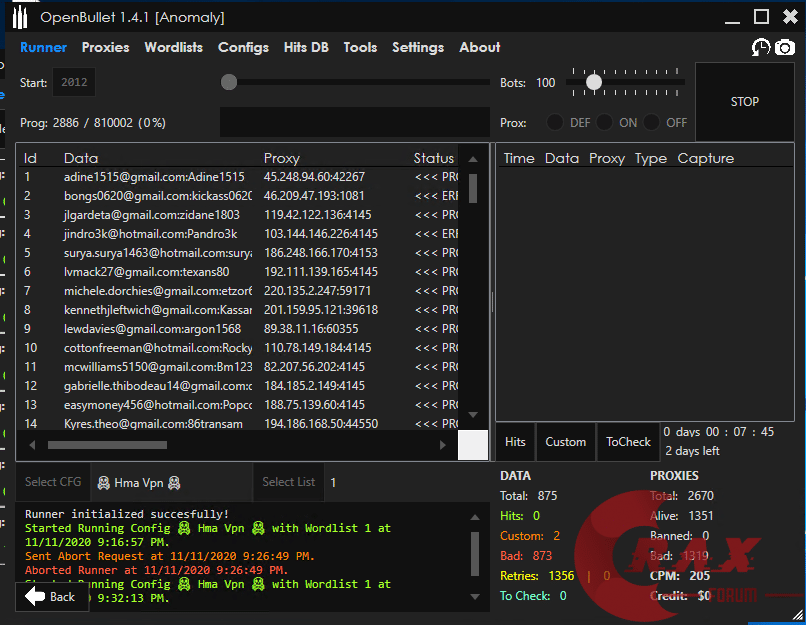806x625 pixels.
Task: Select the OFF proxy mode radio
Action: pyautogui.click(x=652, y=123)
